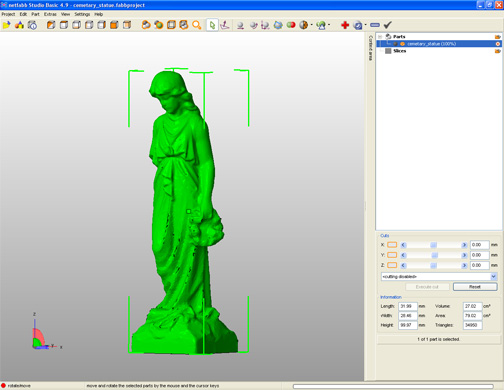Open the Edit menu
The height and width of the screenshot is (390, 504).
23,14
